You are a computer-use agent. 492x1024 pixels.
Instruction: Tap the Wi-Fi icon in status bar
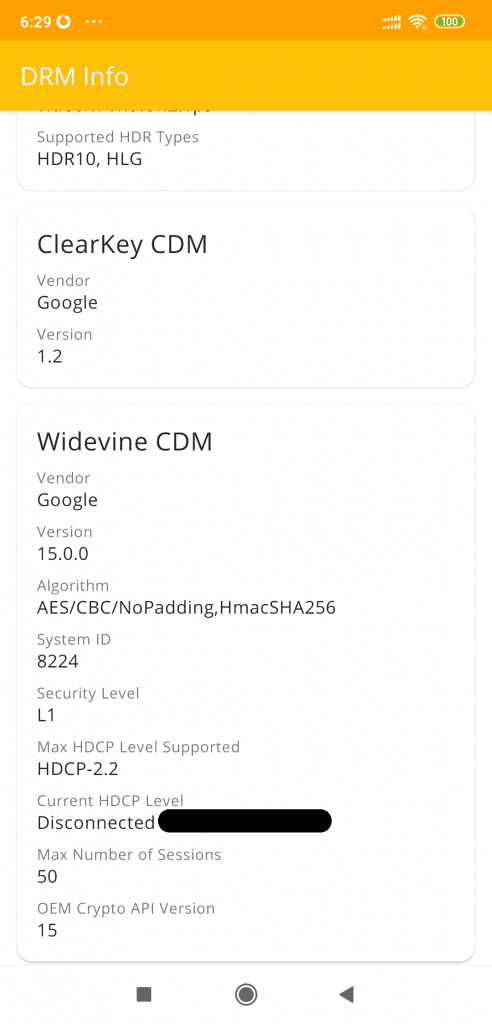[x=416, y=22]
